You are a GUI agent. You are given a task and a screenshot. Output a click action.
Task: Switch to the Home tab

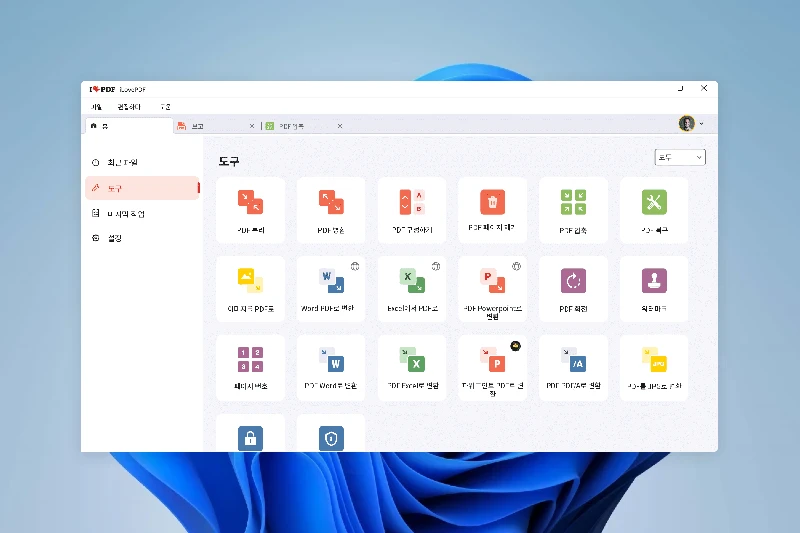pyautogui.click(x=129, y=126)
